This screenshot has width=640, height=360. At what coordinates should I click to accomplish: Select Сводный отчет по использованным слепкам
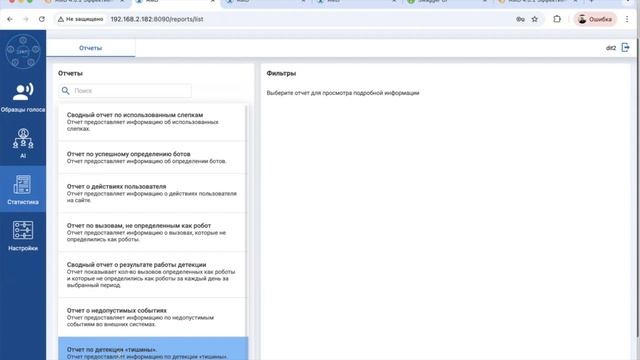pyautogui.click(x=153, y=122)
